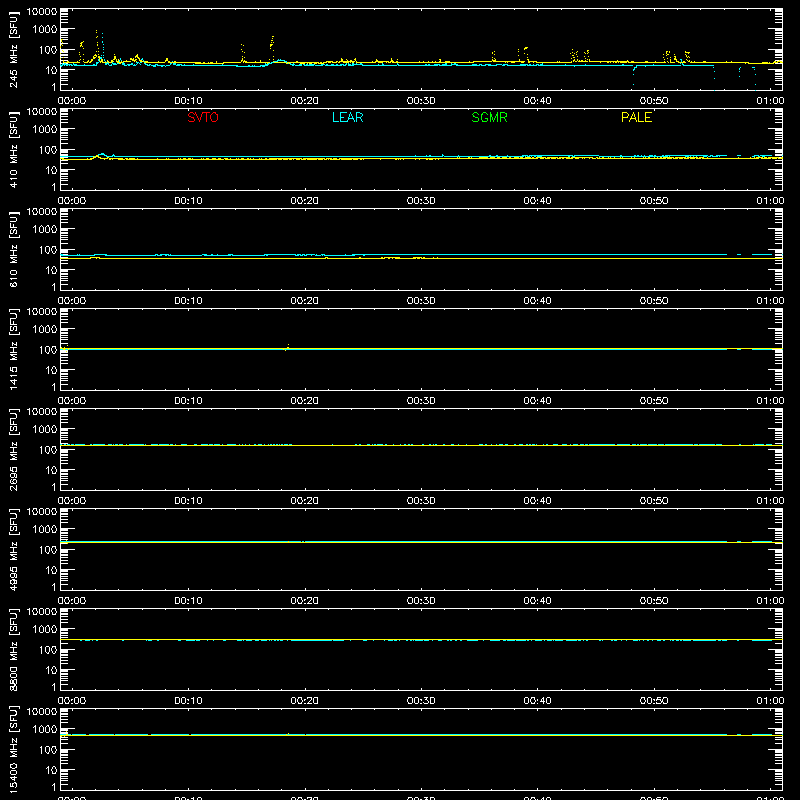Click the 00:40 tick label under 8800 MHz plot
Screen dimensions: 800x800
click(537, 701)
